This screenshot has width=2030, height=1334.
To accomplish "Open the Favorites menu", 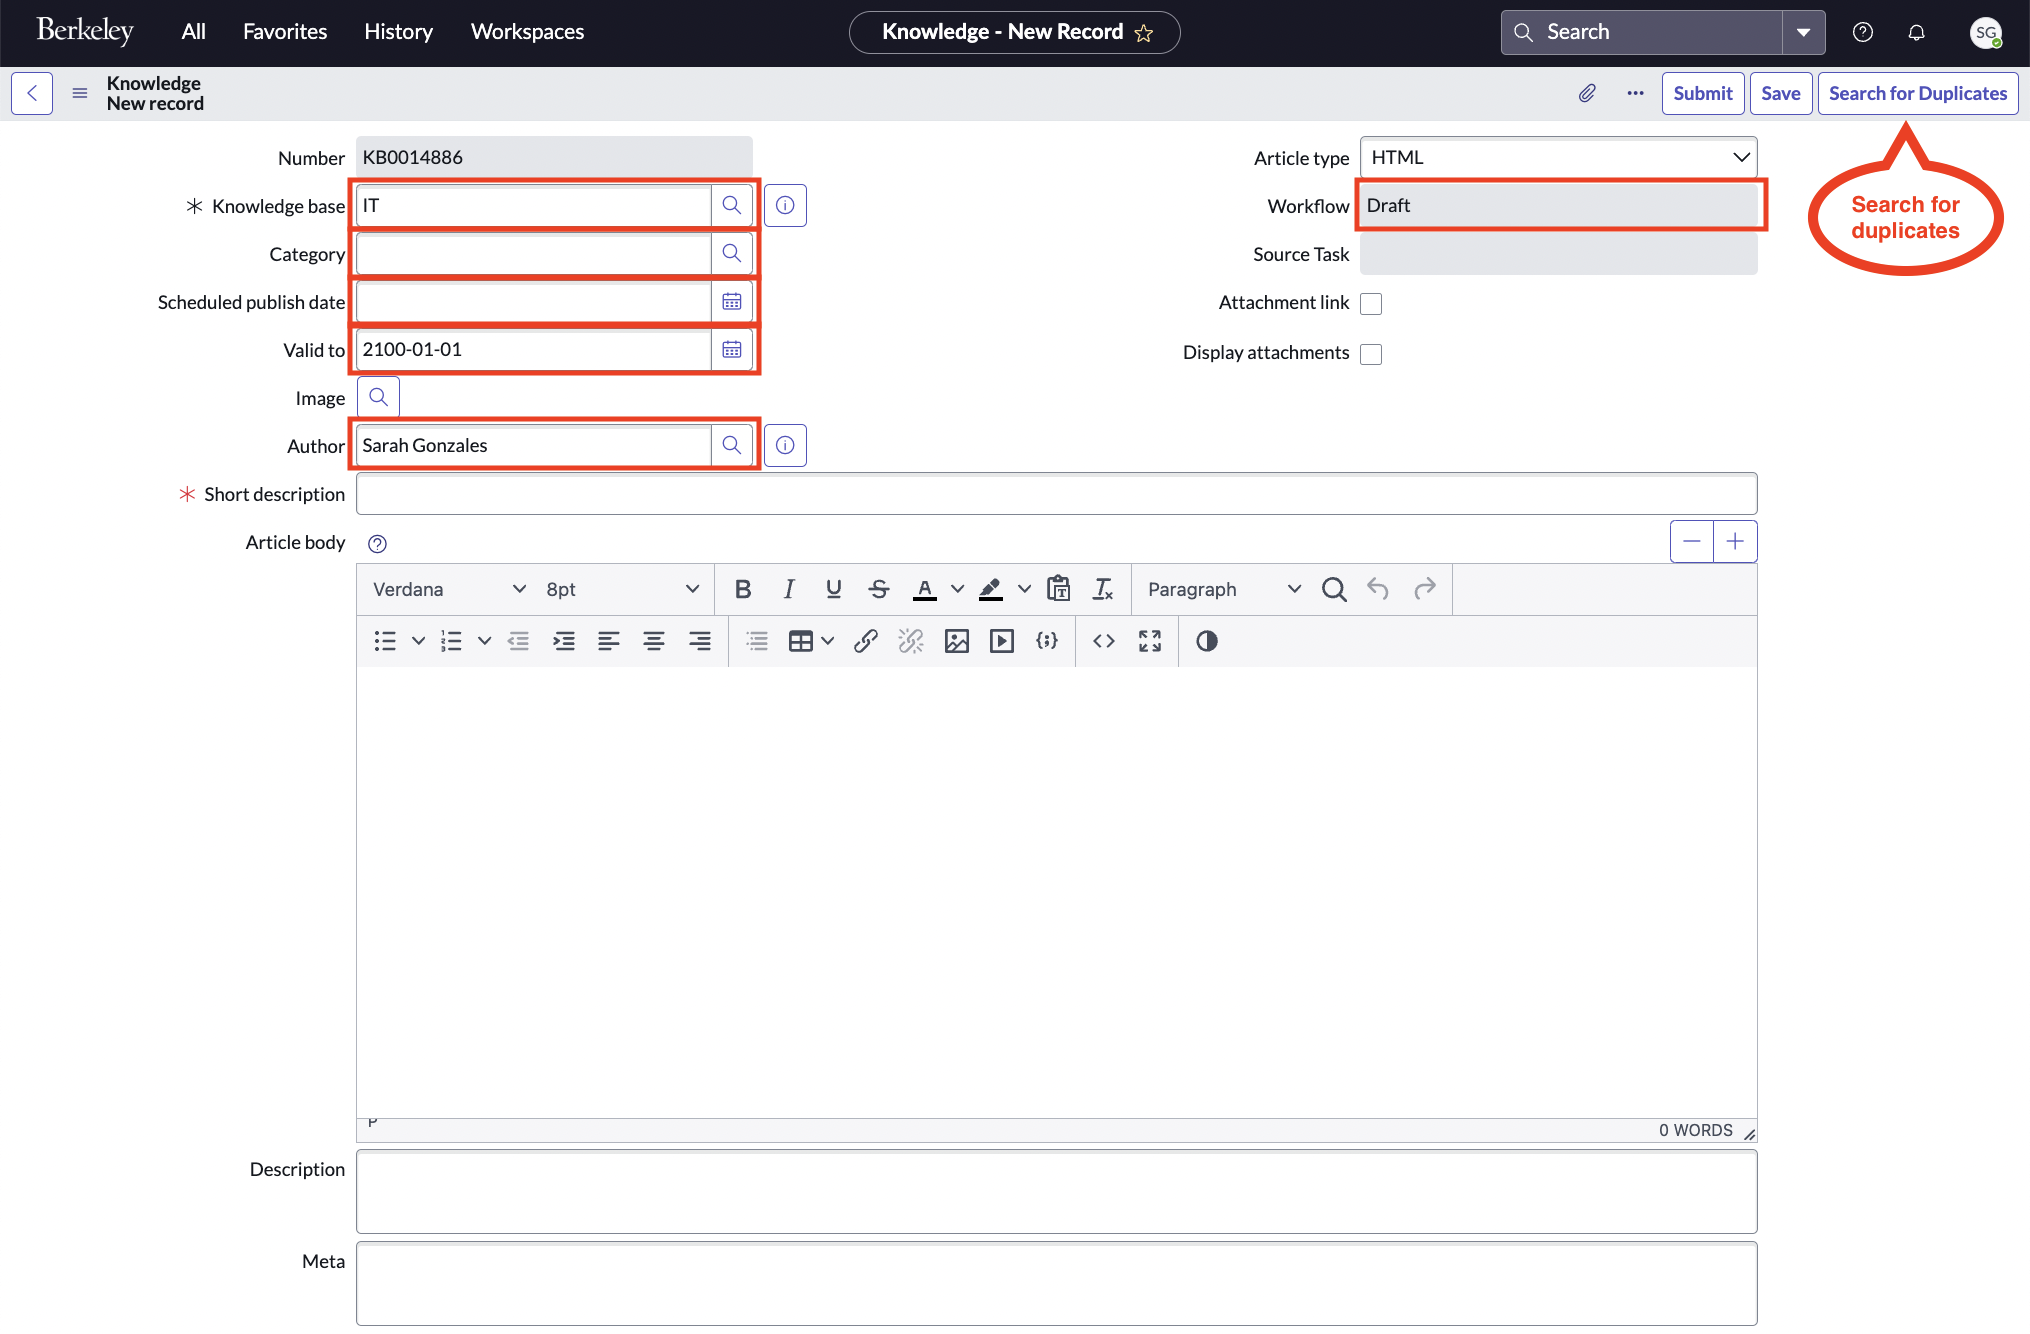I will tap(284, 32).
